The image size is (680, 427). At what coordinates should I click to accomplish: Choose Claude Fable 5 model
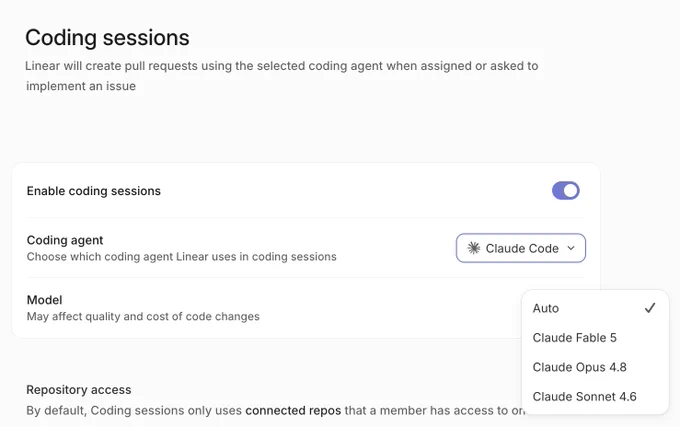pyautogui.click(x=595, y=338)
